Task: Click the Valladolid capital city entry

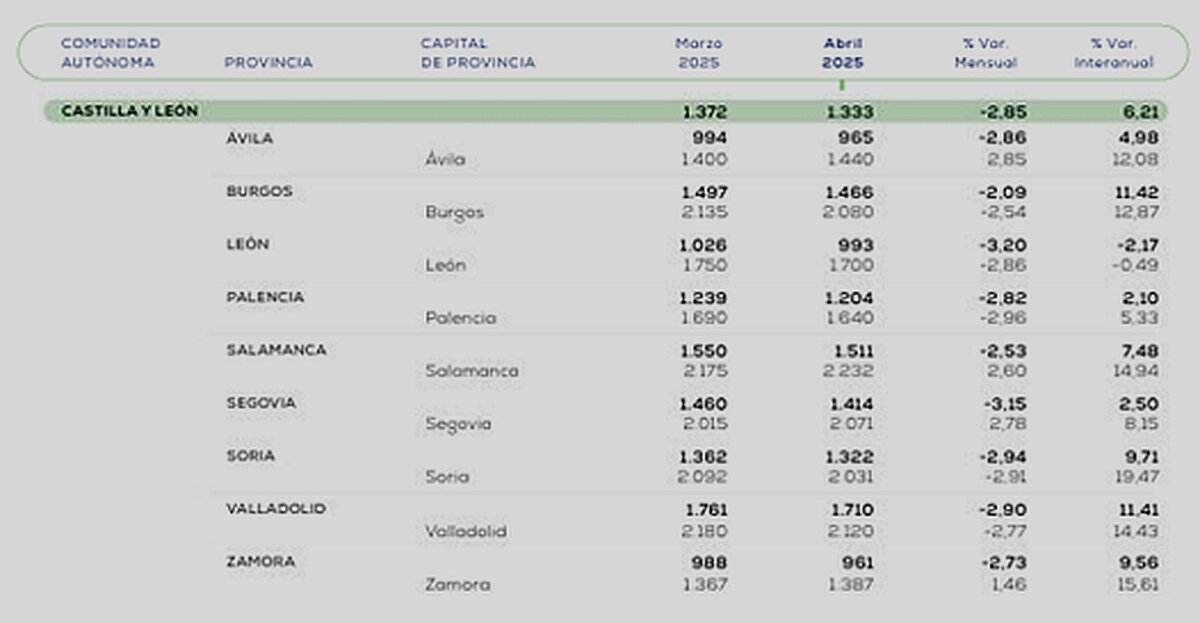Action: coord(465,531)
